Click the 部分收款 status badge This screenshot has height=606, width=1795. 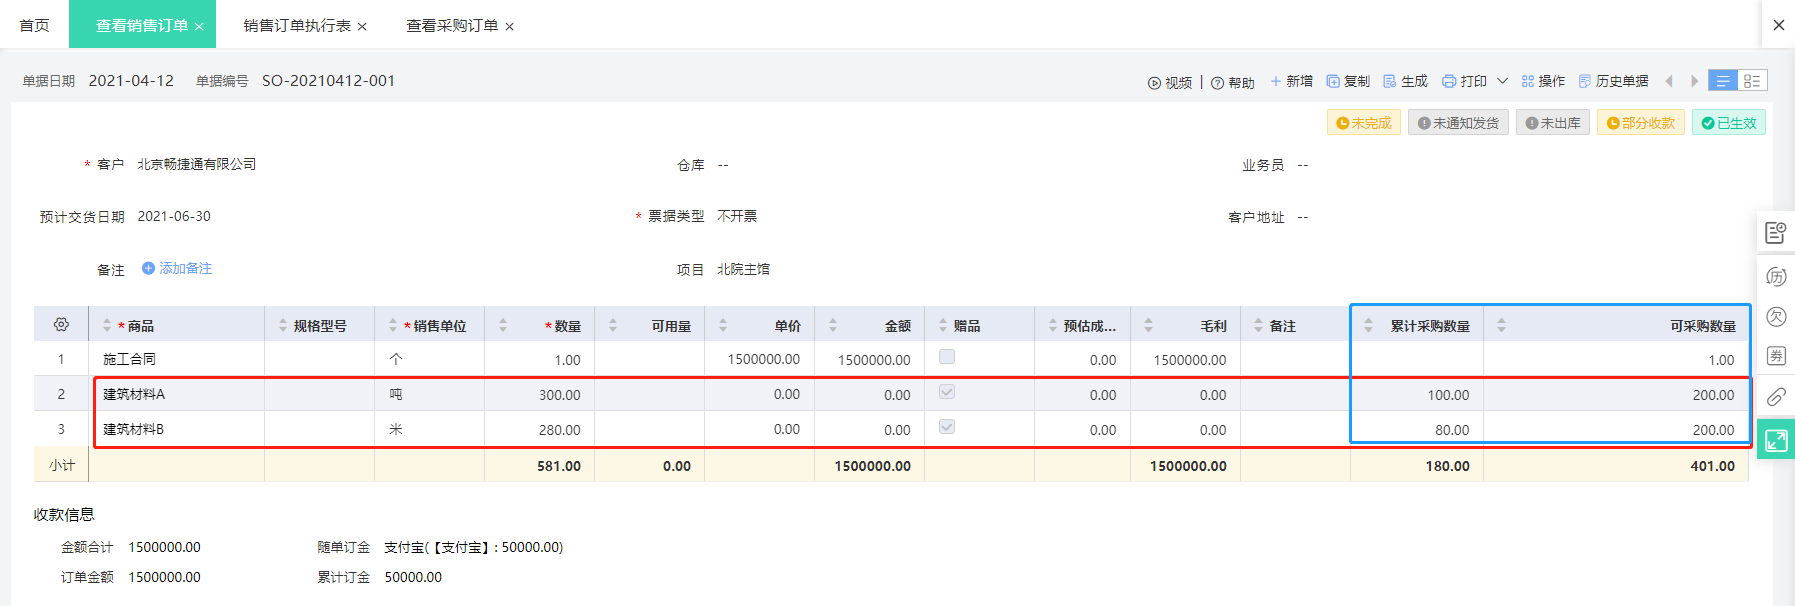click(x=1640, y=123)
